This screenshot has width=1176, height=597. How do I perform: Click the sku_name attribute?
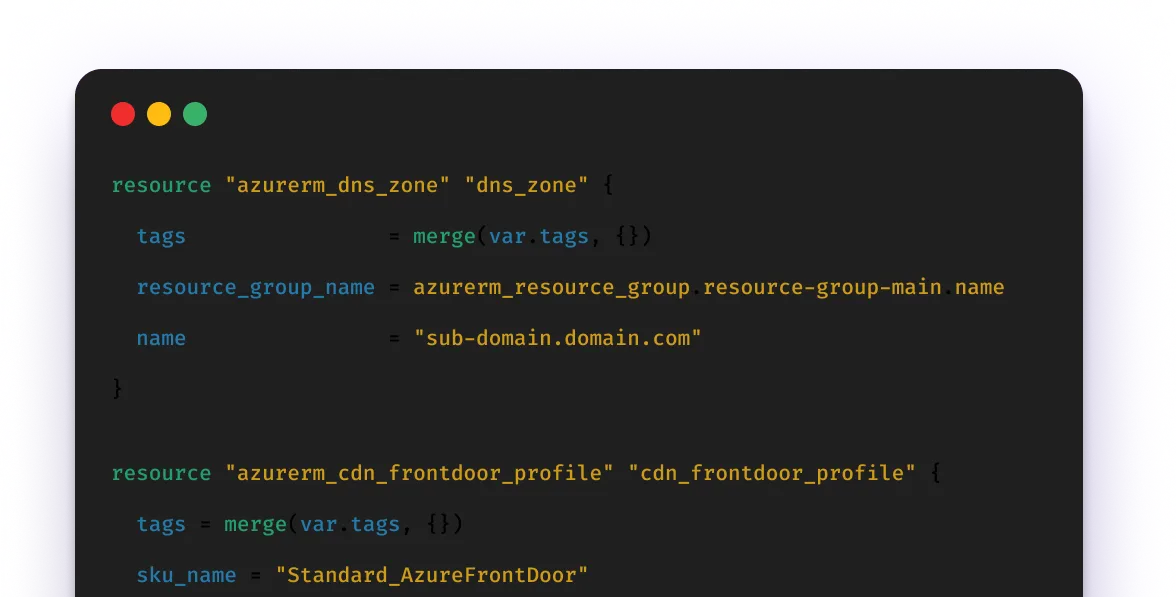click(x=186, y=575)
